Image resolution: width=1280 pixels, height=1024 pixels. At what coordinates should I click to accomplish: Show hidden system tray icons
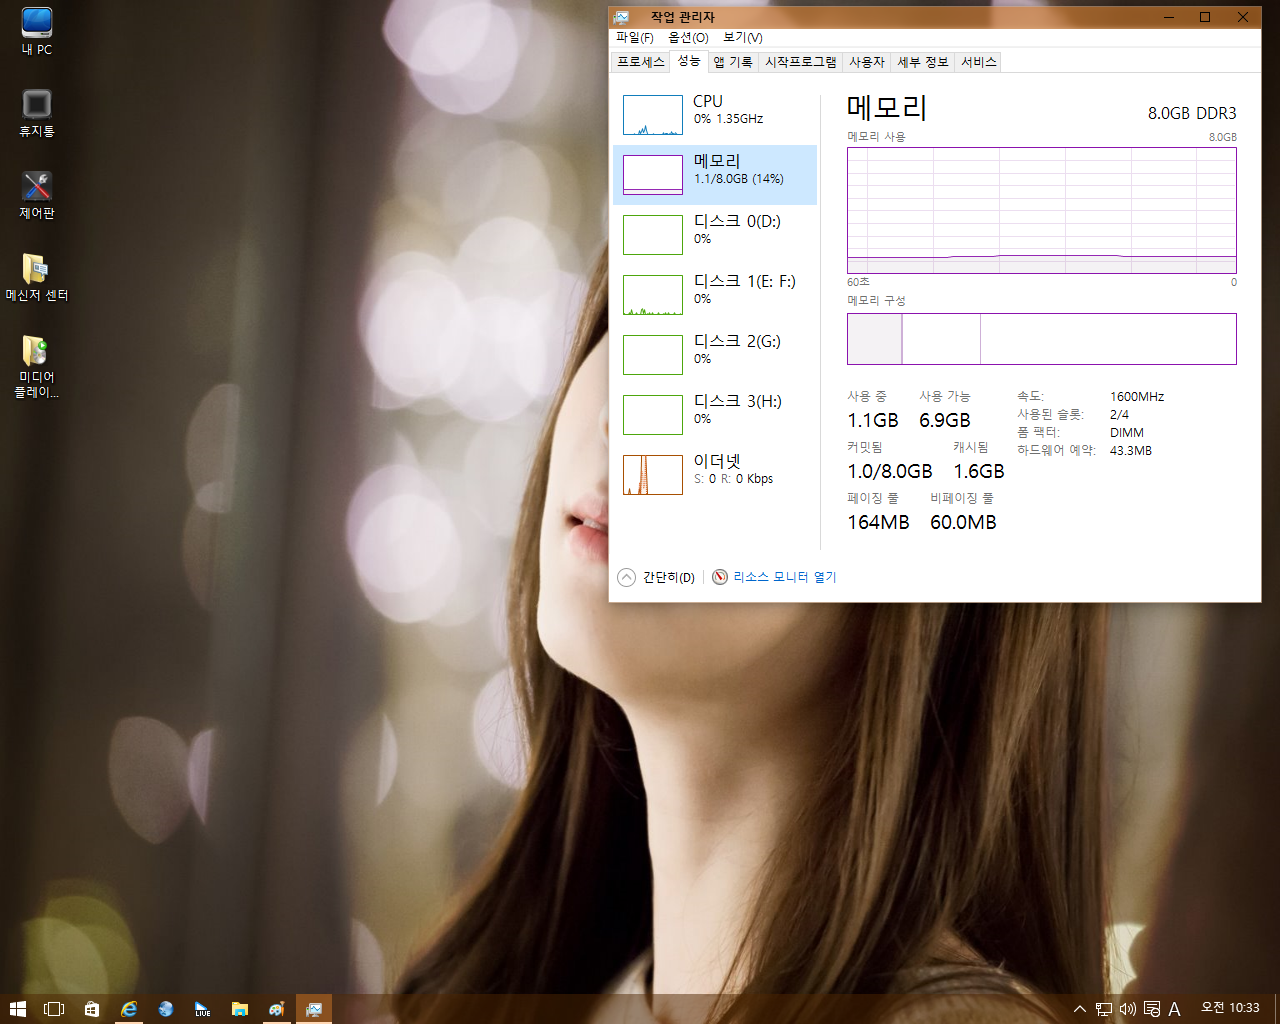point(1080,1009)
